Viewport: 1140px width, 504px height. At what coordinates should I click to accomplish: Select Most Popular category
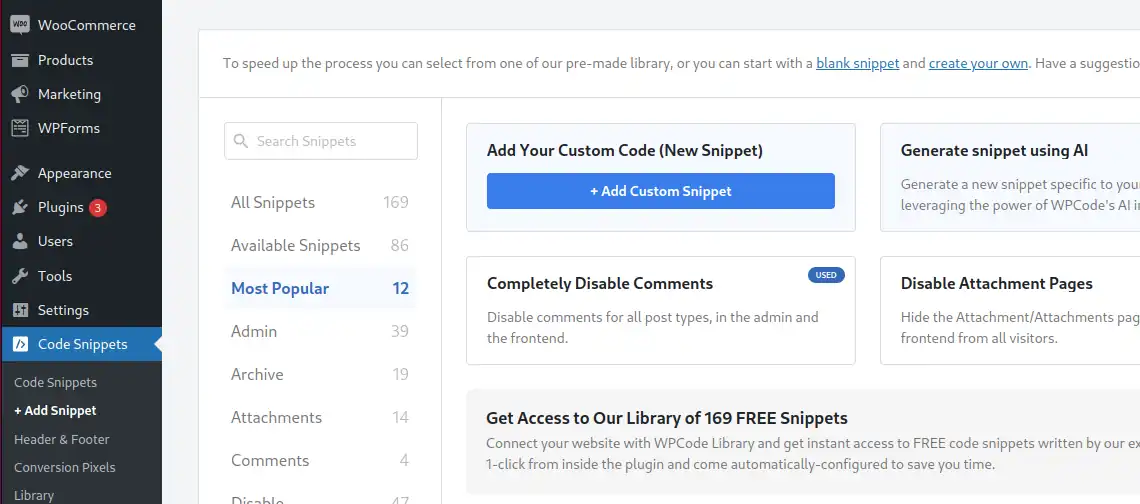320,288
